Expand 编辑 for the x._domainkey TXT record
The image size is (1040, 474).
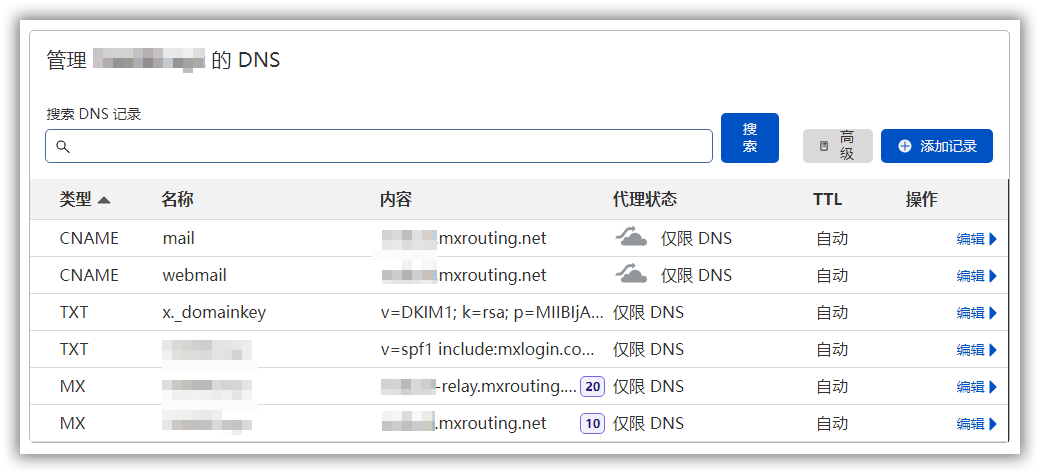tap(977, 313)
